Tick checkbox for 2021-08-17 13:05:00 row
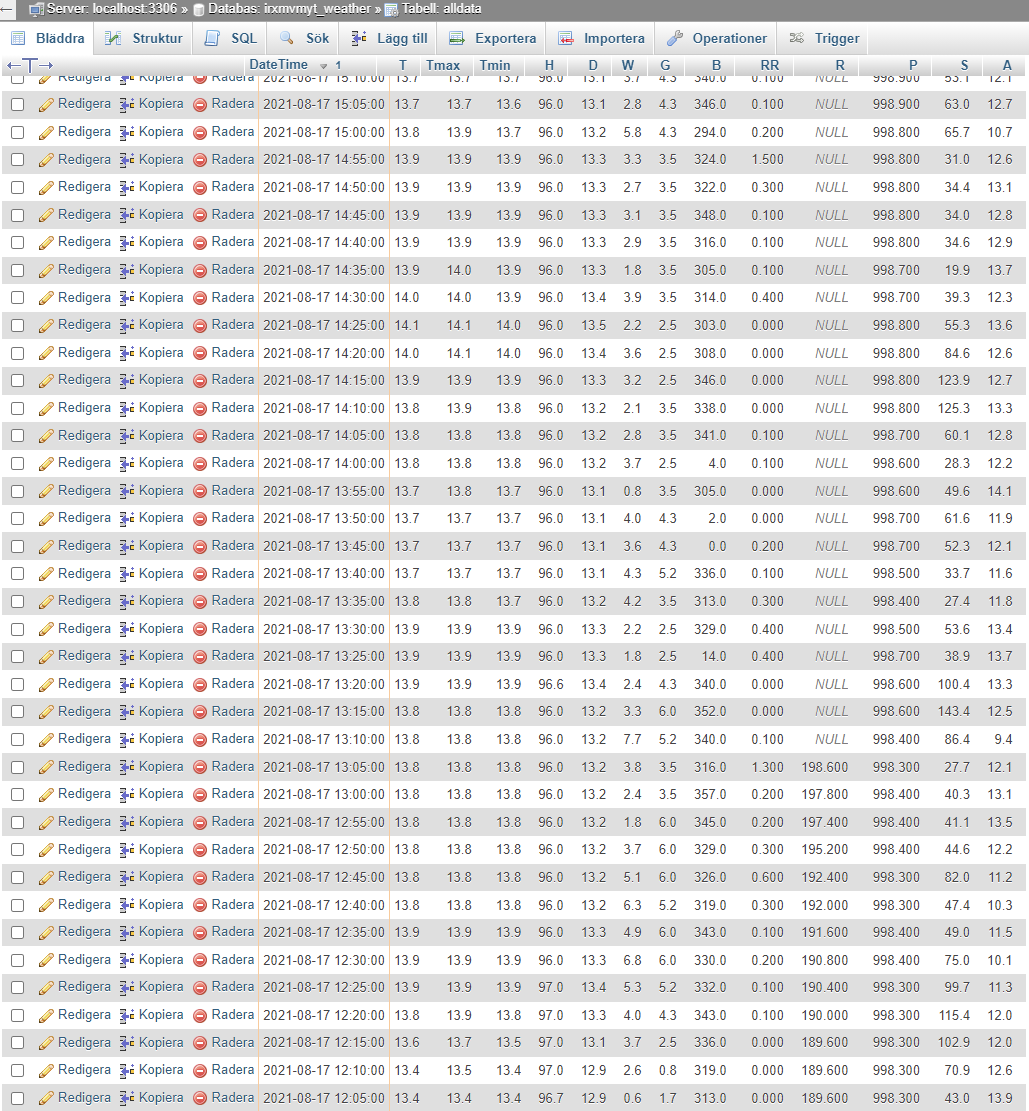This screenshot has width=1029, height=1111. [x=18, y=768]
